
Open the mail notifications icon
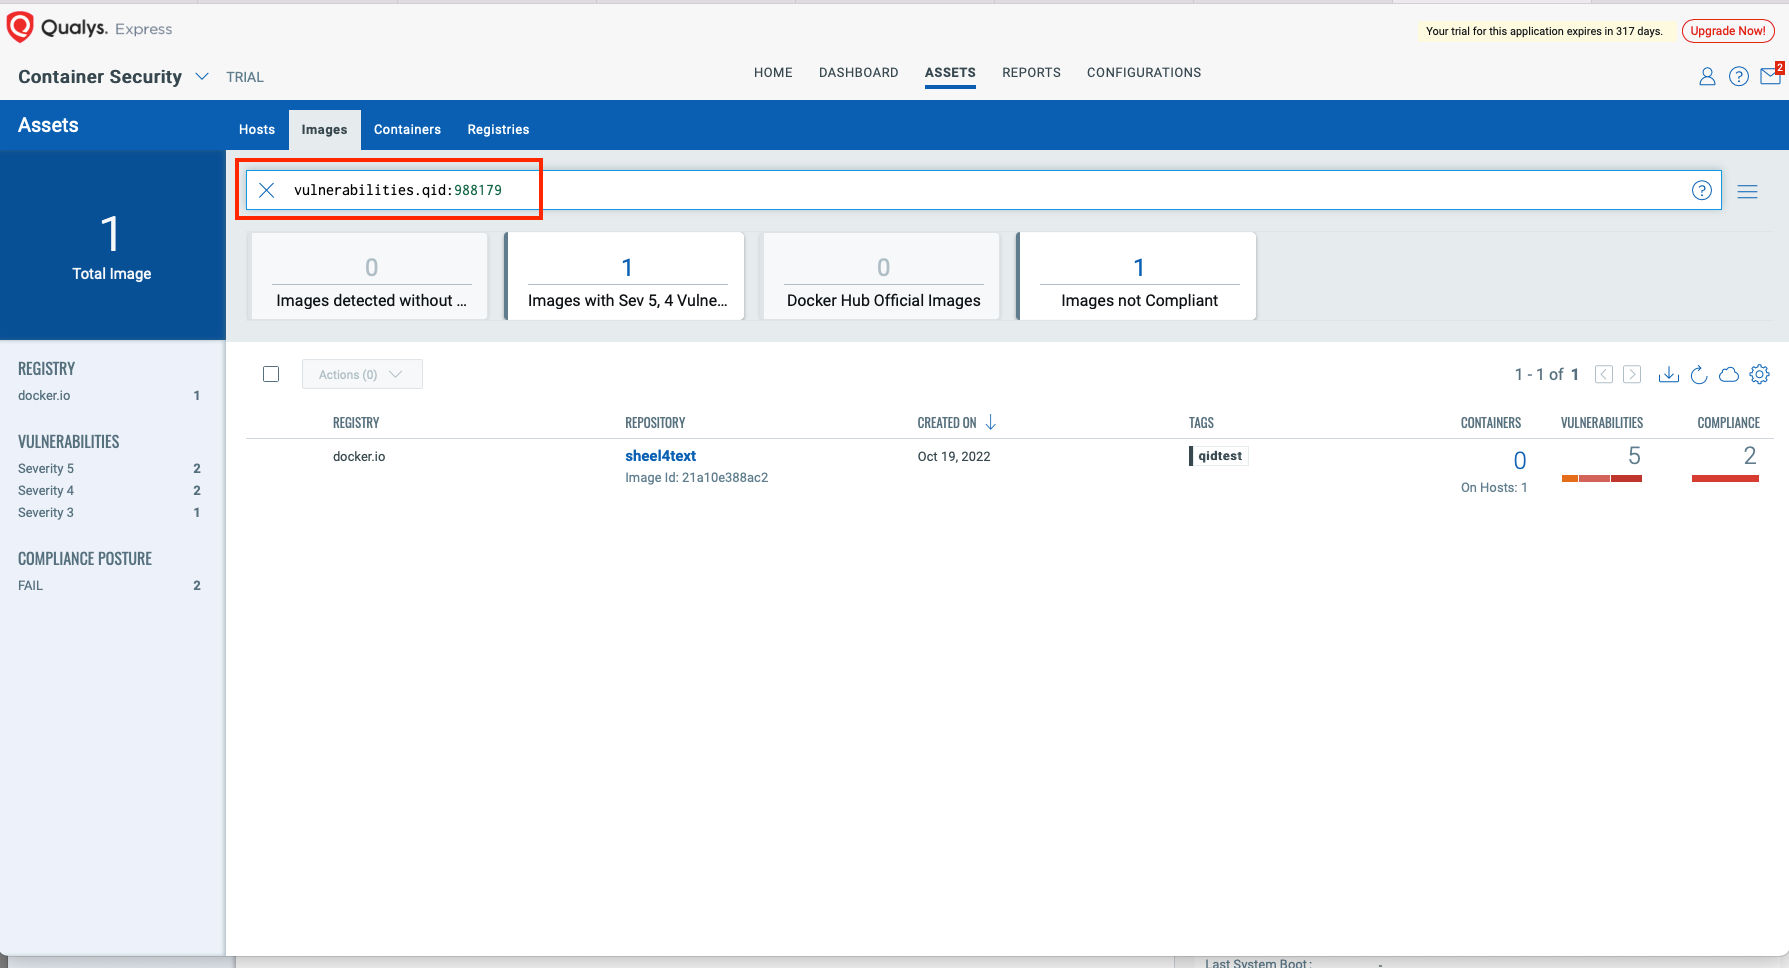(x=1770, y=75)
